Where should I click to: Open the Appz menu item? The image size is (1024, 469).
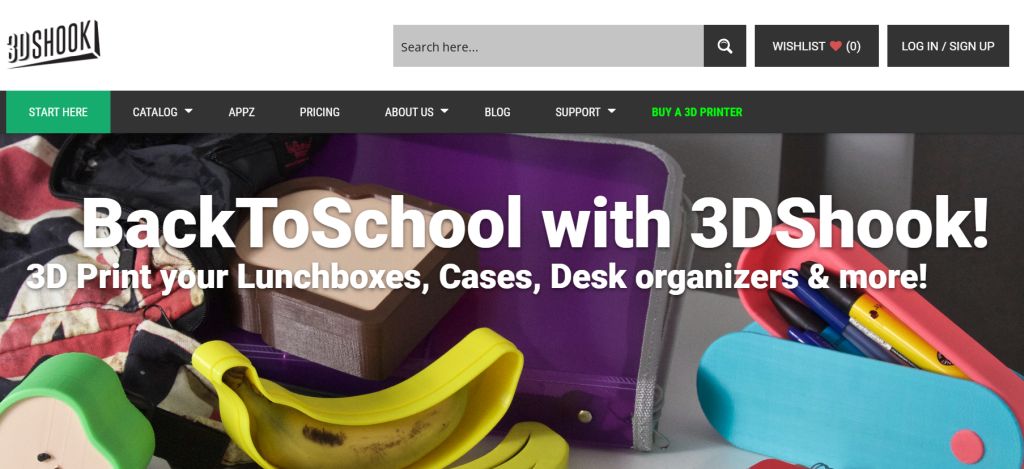(x=242, y=112)
